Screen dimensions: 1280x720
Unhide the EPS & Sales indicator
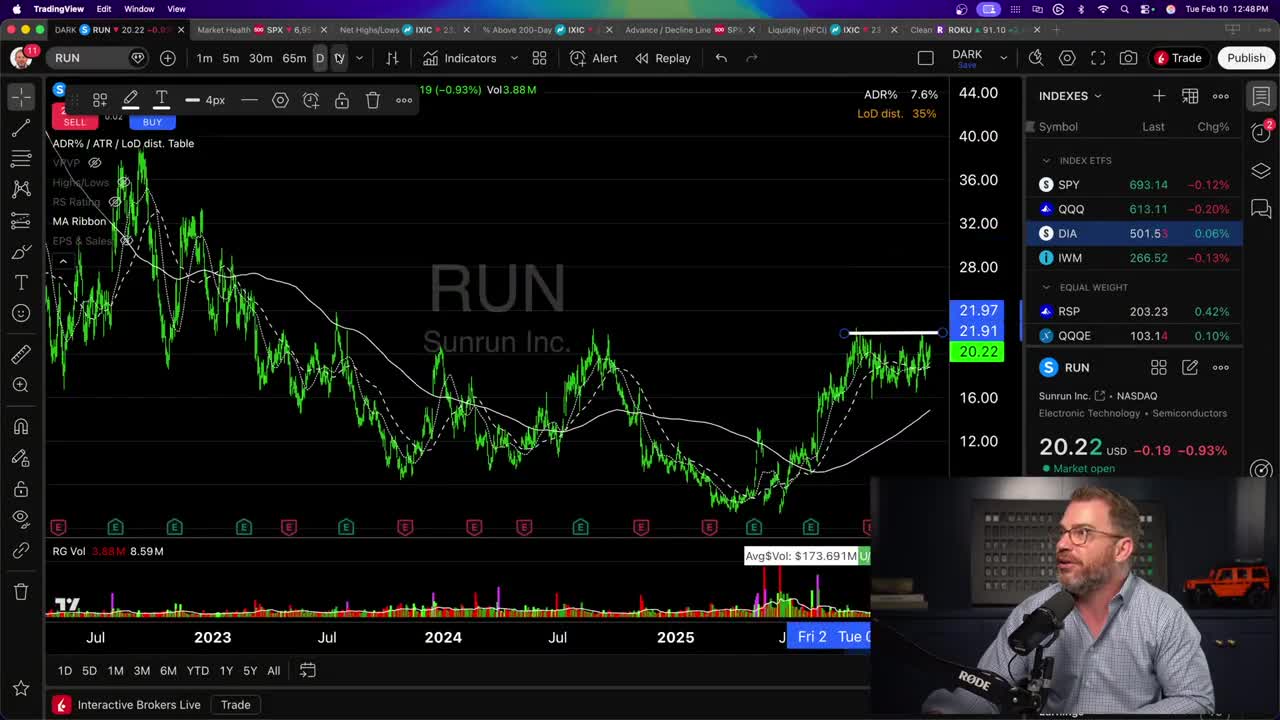point(127,241)
